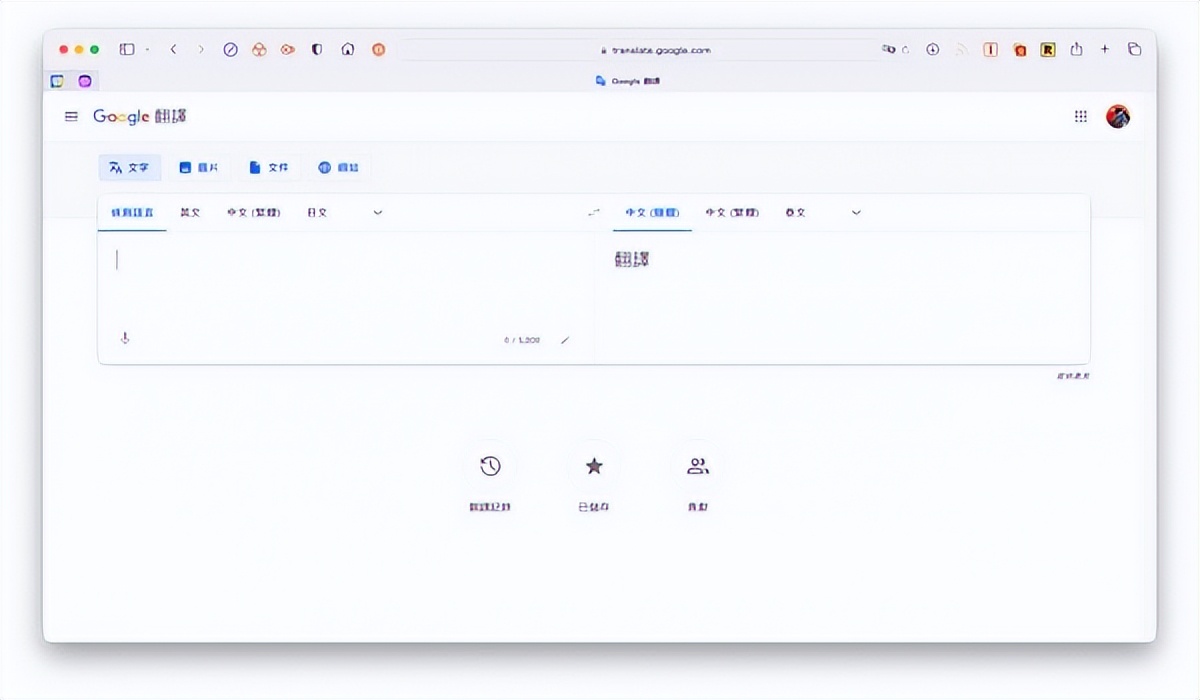Viewport: 1200px width, 700px height.
Task: Switch to the 文件 document translation tab
Action: (x=268, y=167)
